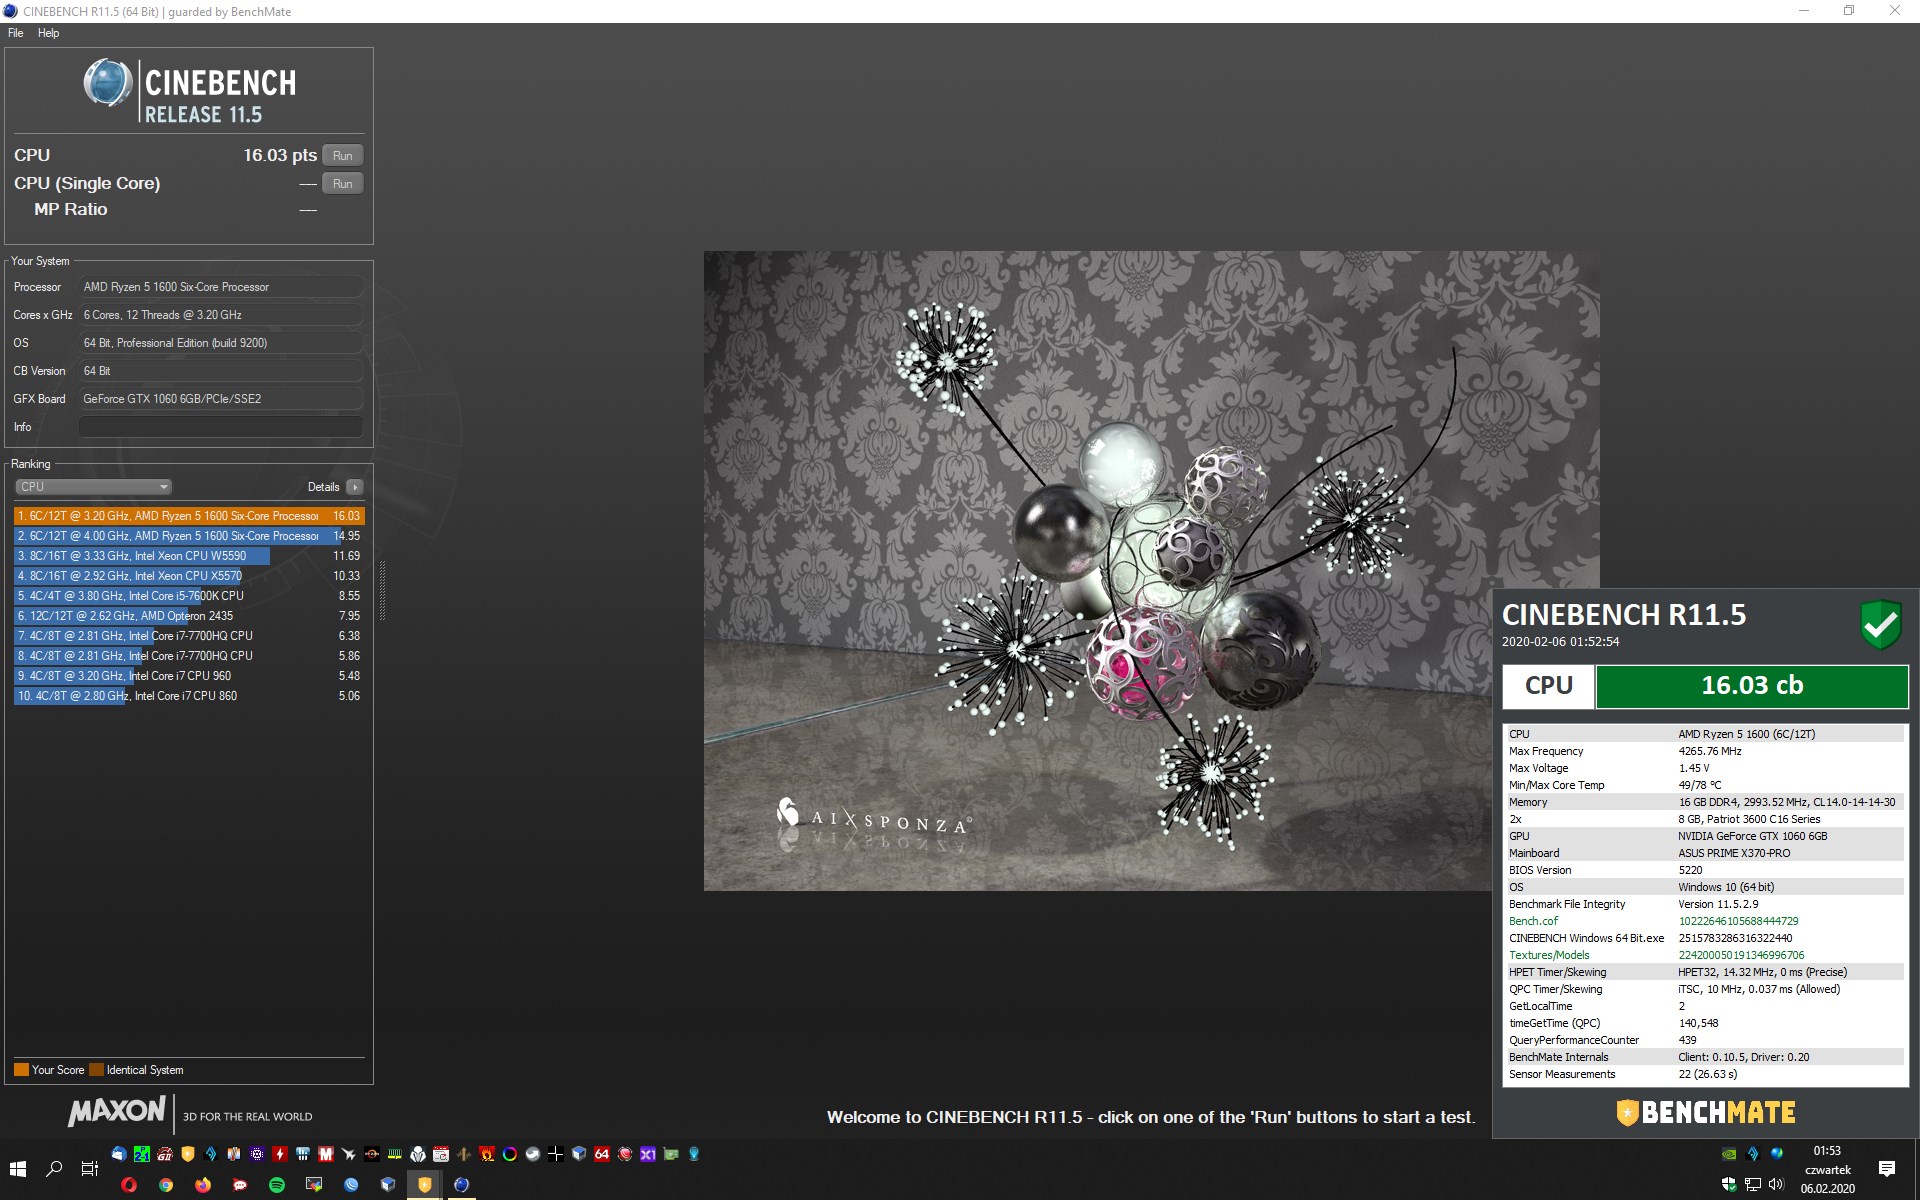Open the Ranking CPU dropdown

point(93,487)
